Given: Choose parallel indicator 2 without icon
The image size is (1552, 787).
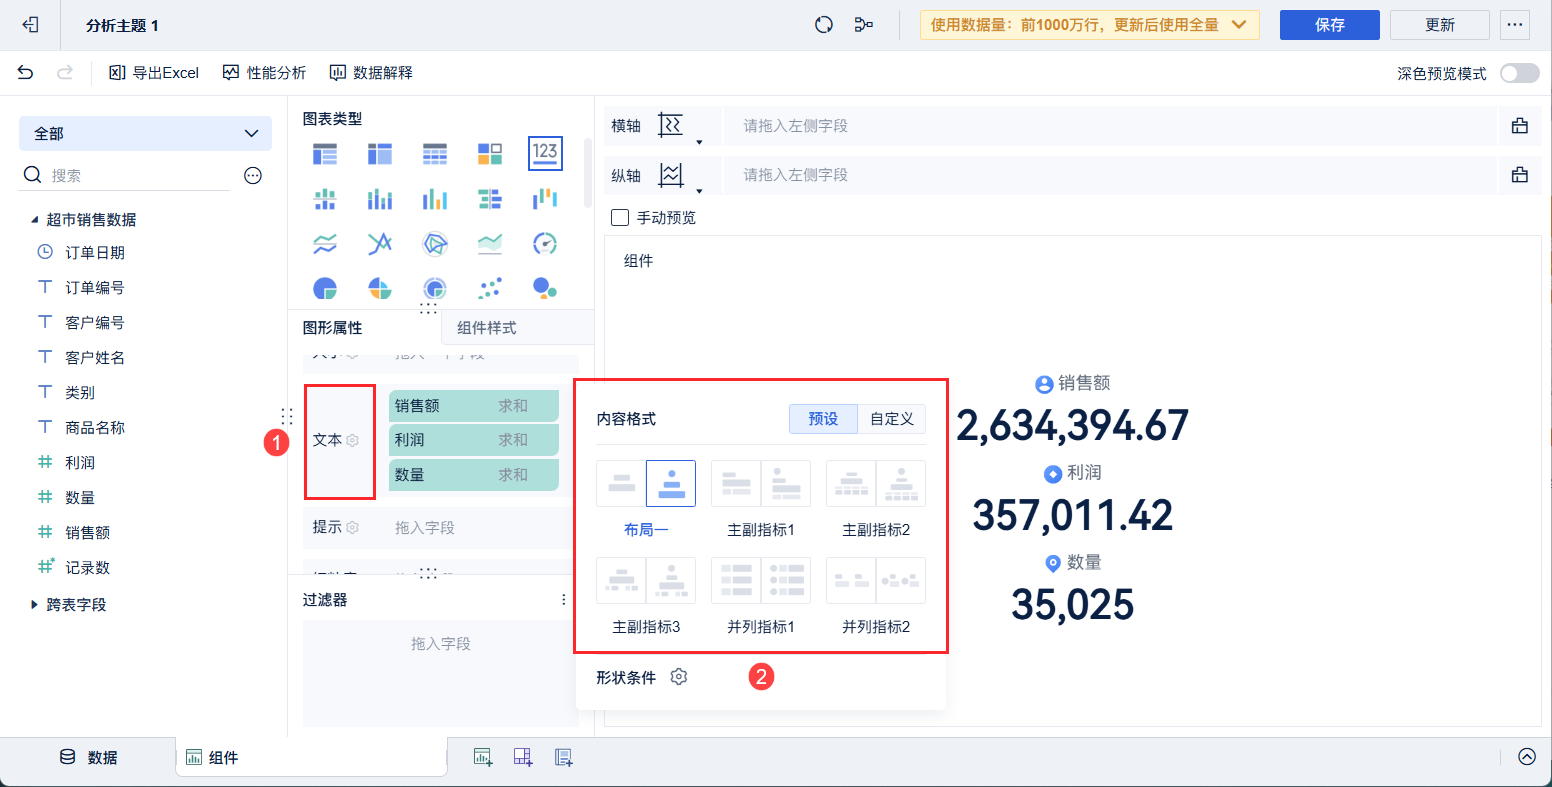Looking at the screenshot, I should click(x=851, y=581).
